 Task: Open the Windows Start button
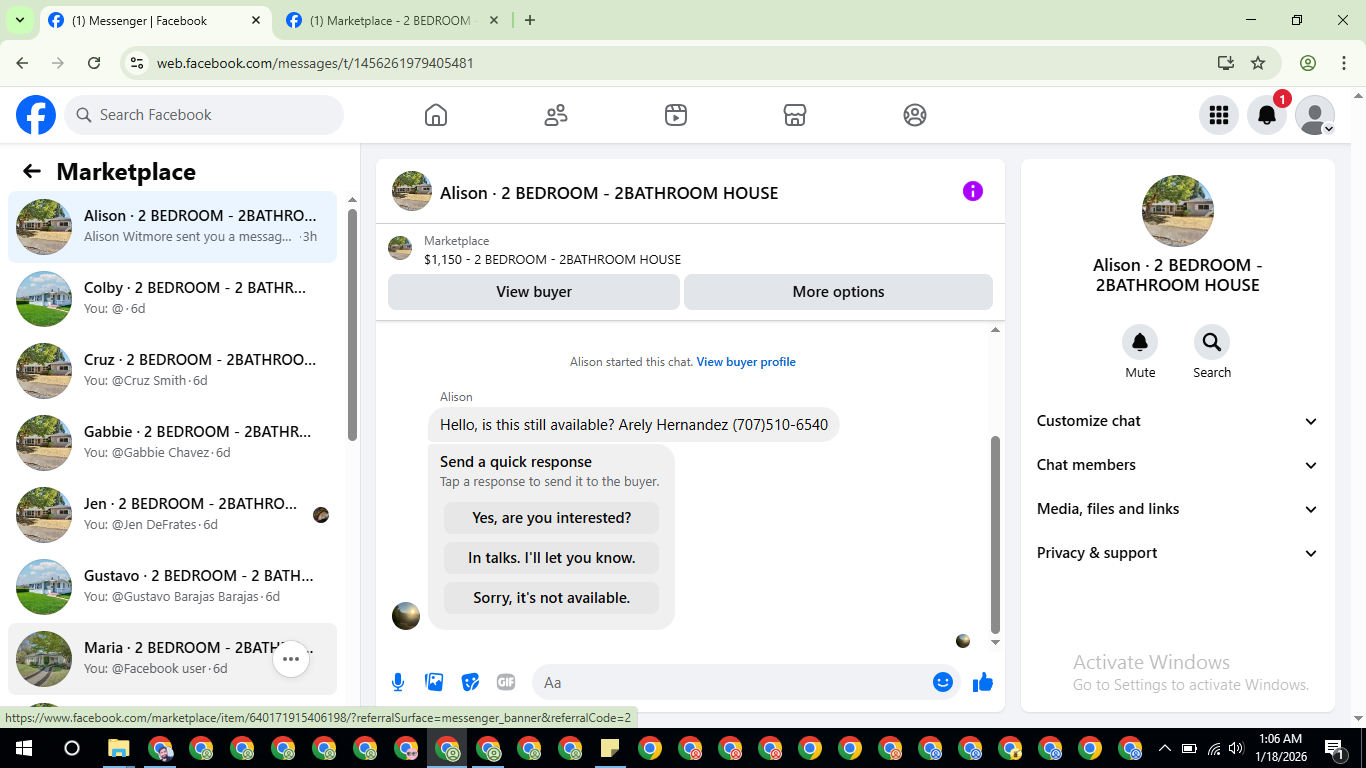(22, 748)
